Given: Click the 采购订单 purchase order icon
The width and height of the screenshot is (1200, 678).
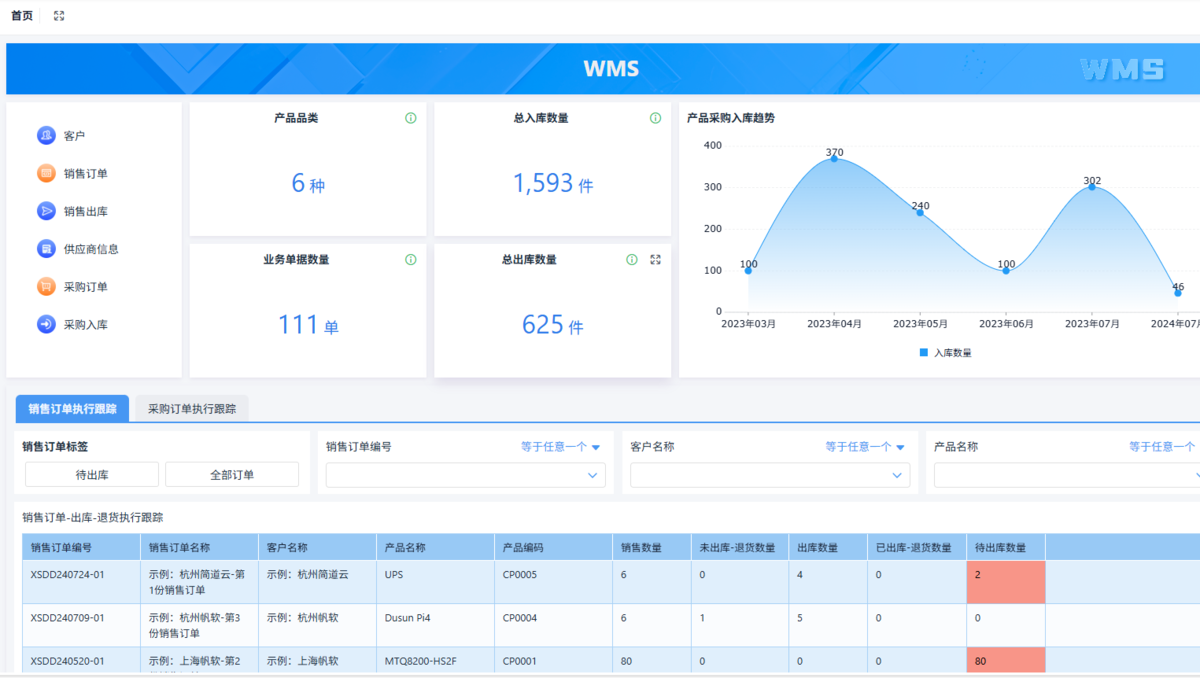Looking at the screenshot, I should (x=46, y=287).
